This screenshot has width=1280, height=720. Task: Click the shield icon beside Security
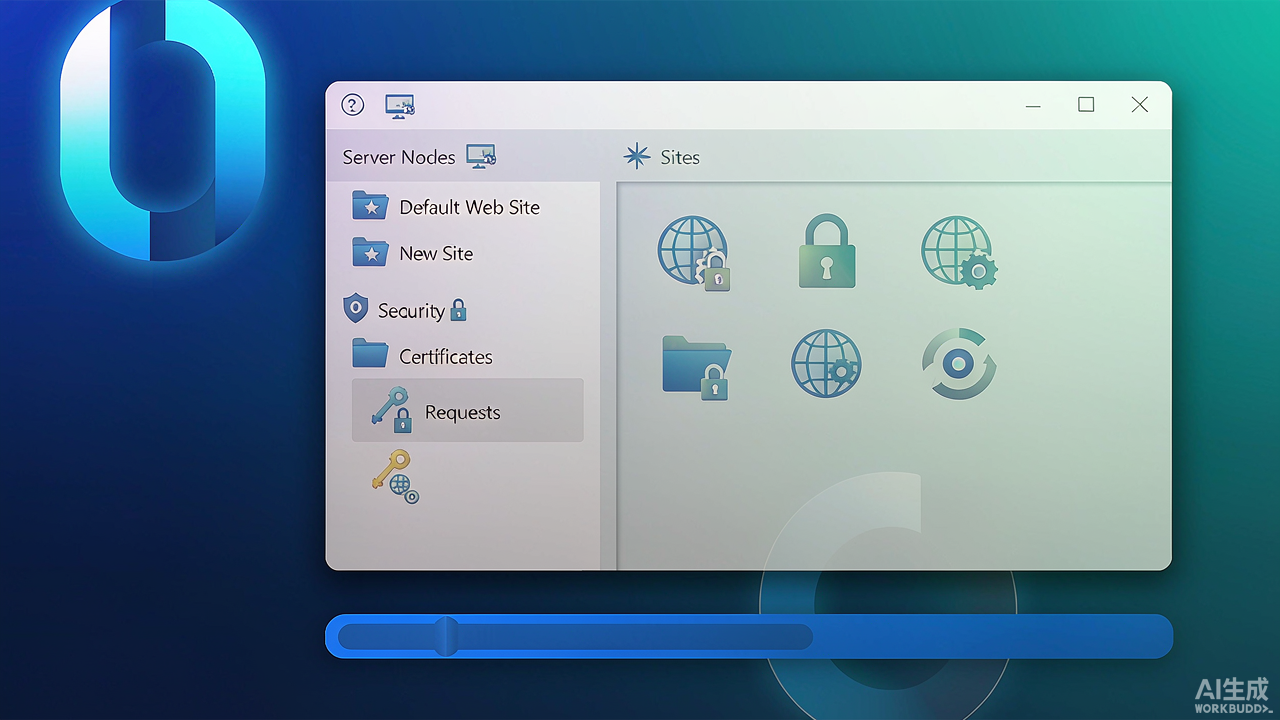(356, 308)
